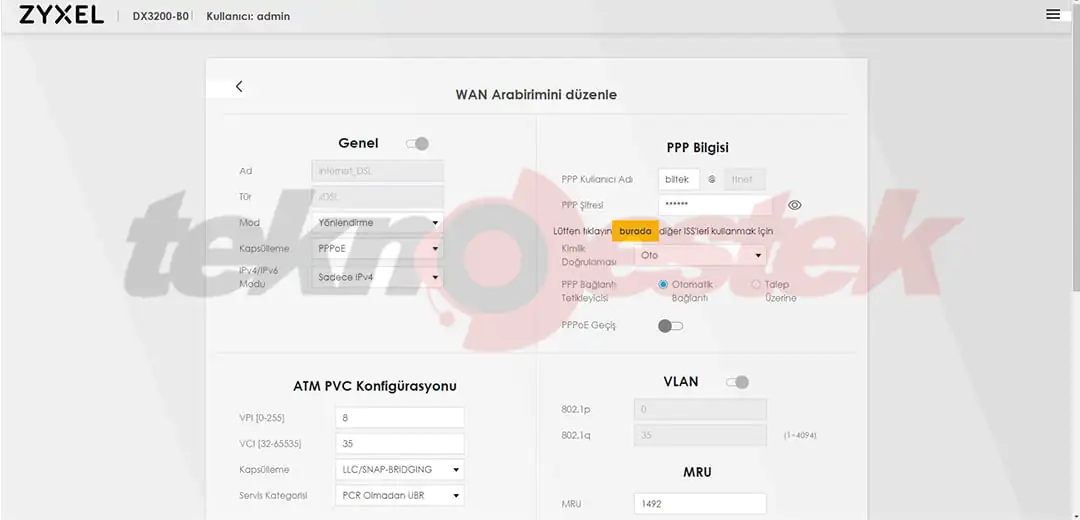
Task: Open the LLC/SNAP-BRIDGING dropdown
Action: click(x=399, y=470)
